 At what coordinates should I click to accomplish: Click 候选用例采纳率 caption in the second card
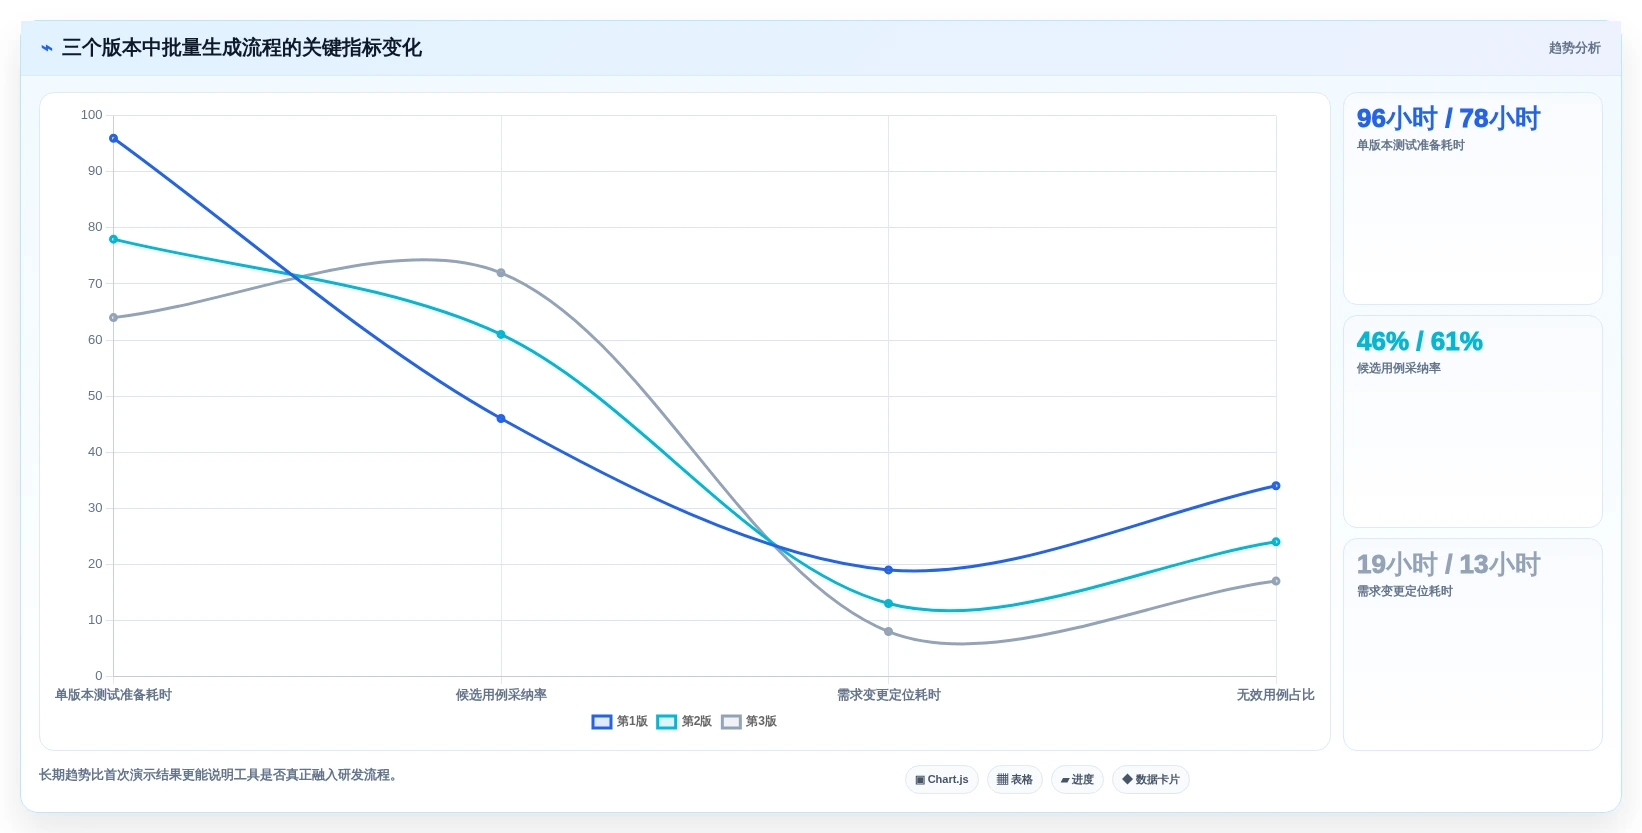click(1398, 369)
